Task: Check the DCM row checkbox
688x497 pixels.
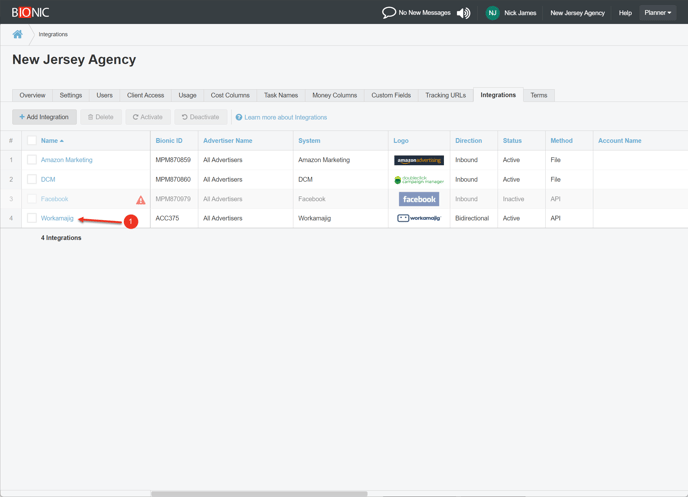Action: (x=32, y=179)
